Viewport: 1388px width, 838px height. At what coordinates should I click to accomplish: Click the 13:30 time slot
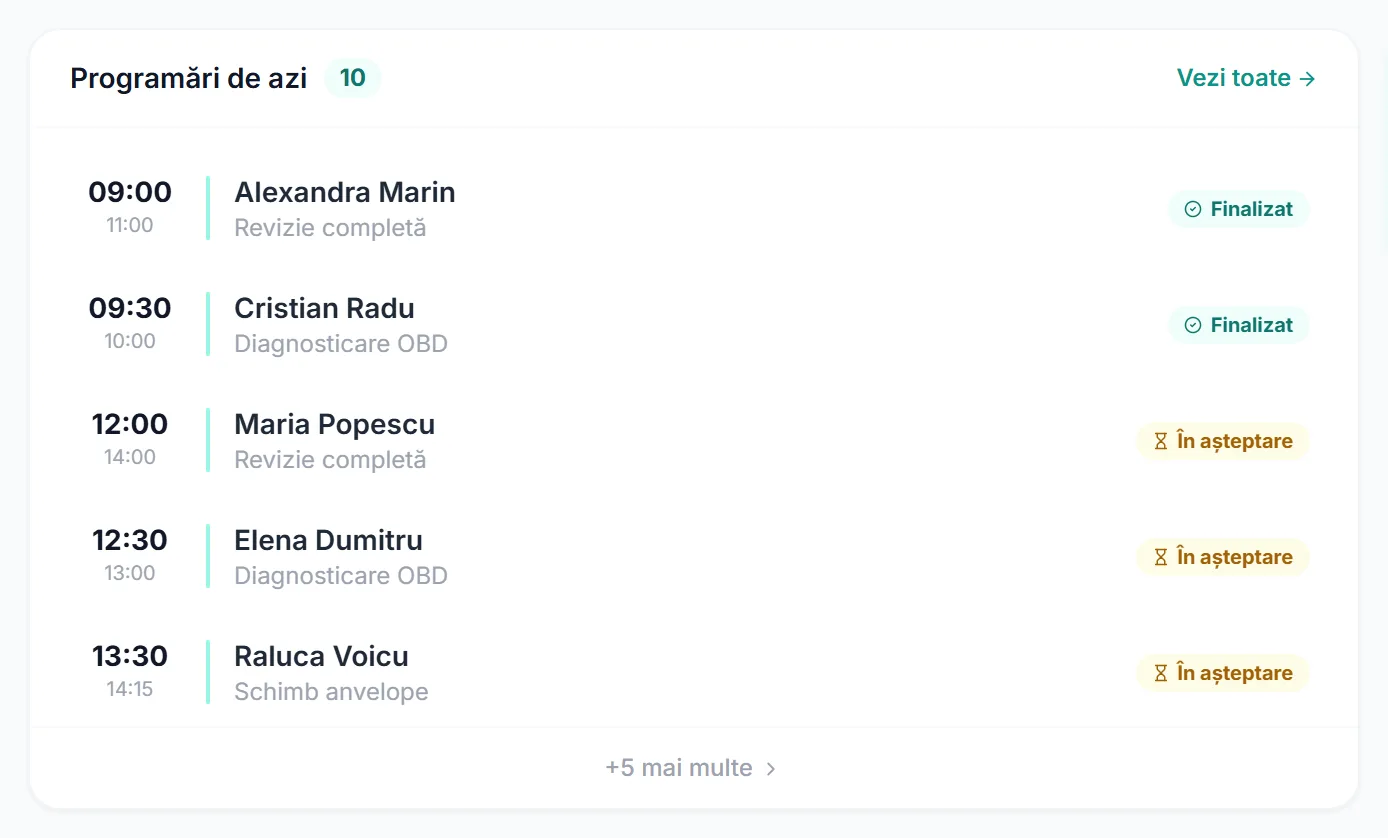(130, 656)
